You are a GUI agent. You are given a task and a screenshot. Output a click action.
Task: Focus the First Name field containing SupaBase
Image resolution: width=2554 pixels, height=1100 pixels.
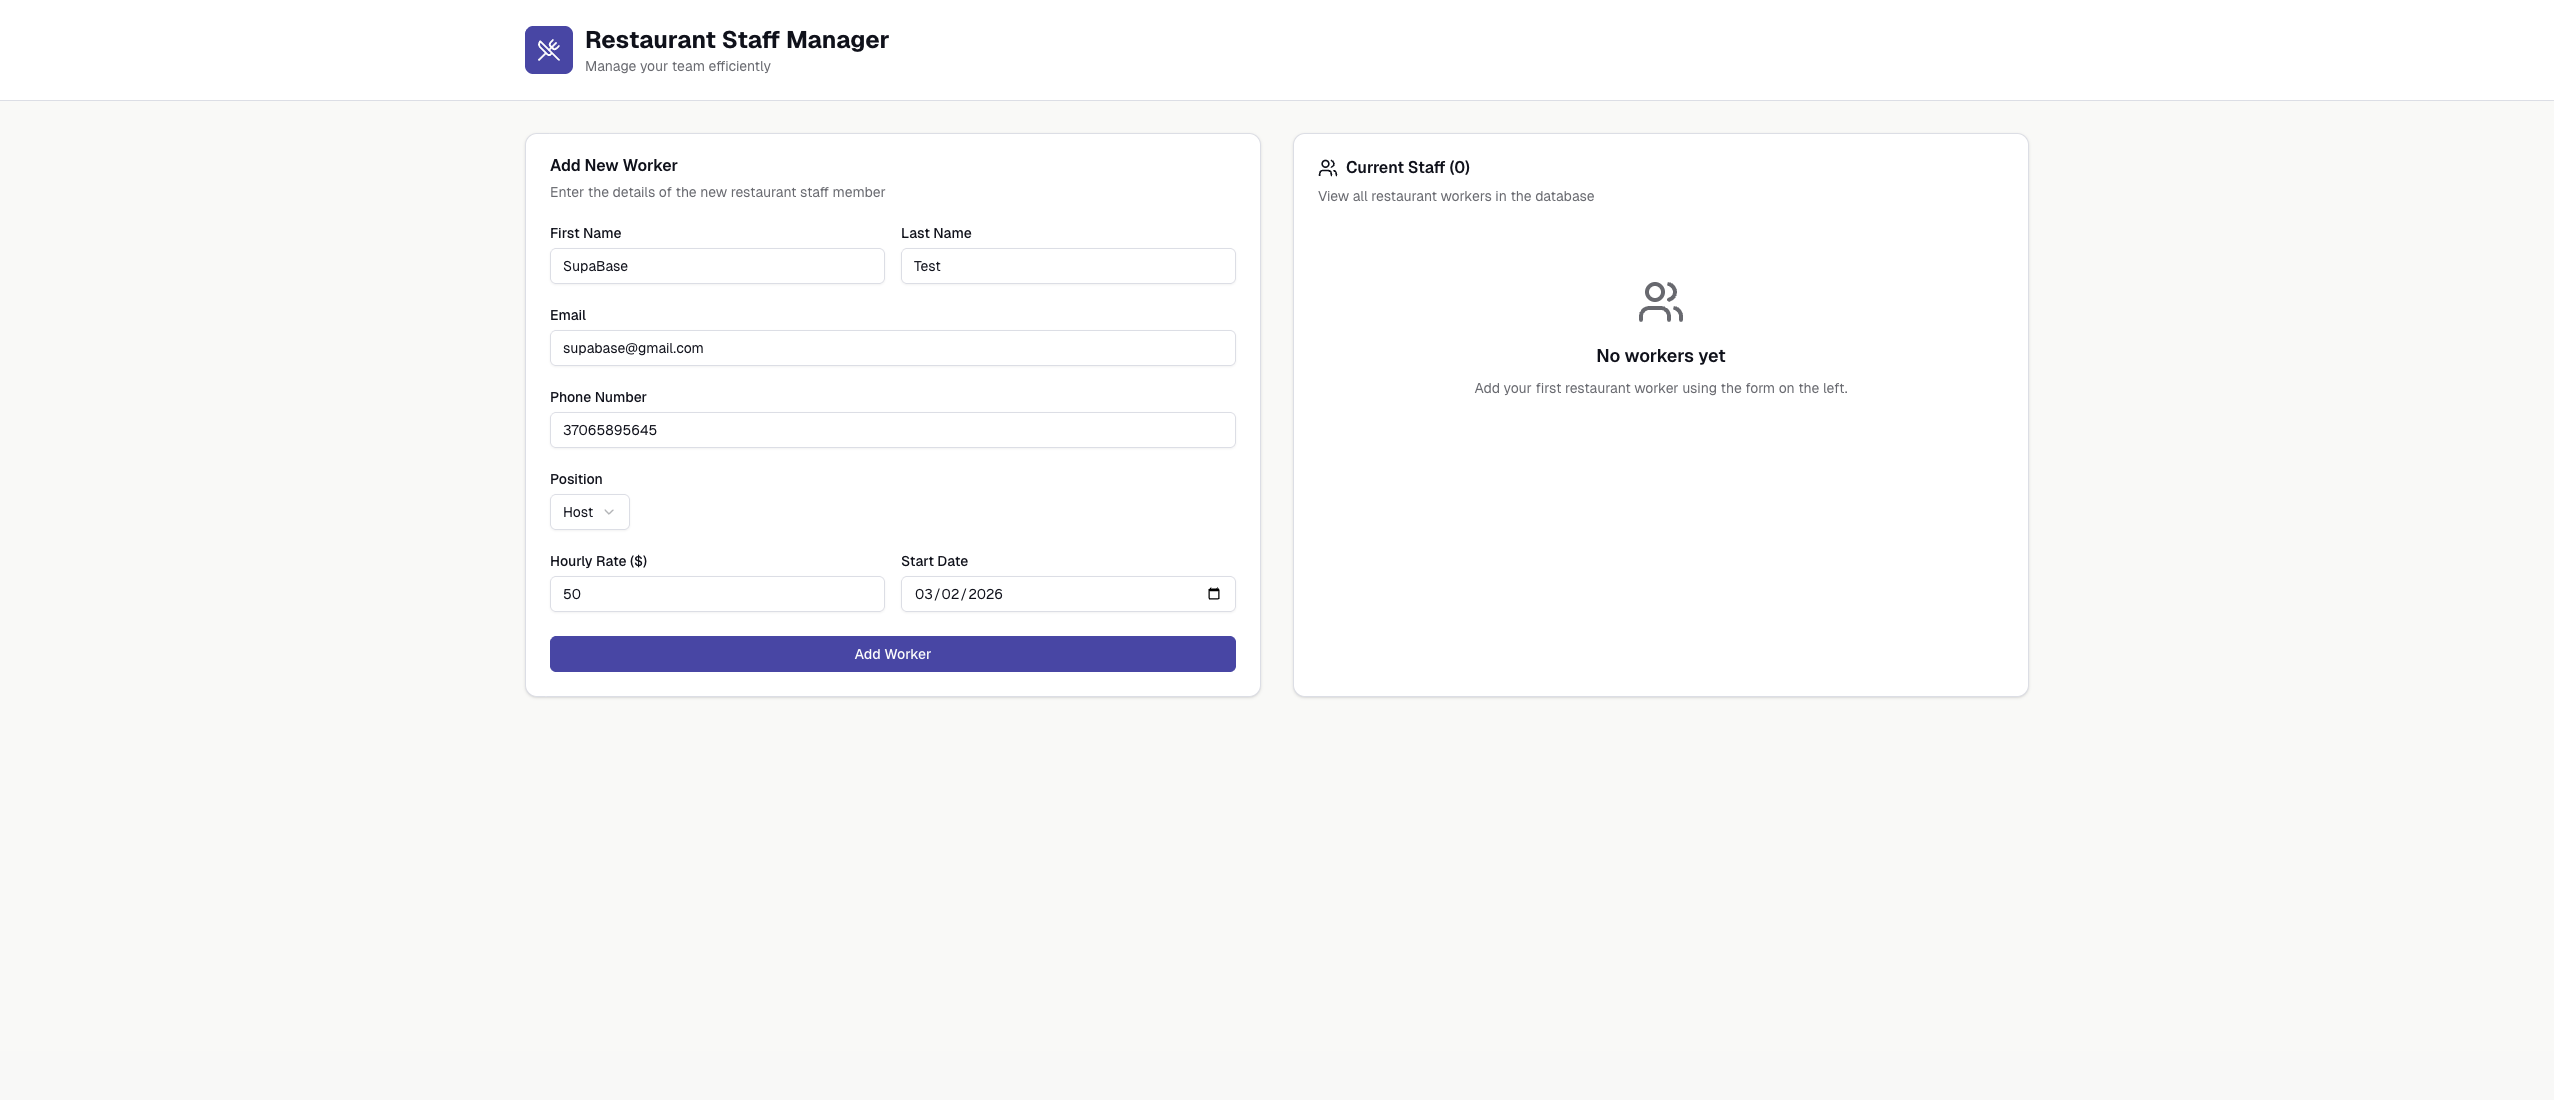tap(716, 266)
